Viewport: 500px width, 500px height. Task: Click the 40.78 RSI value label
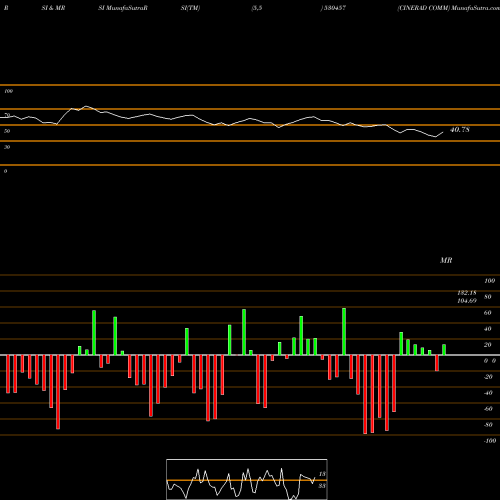click(x=460, y=130)
